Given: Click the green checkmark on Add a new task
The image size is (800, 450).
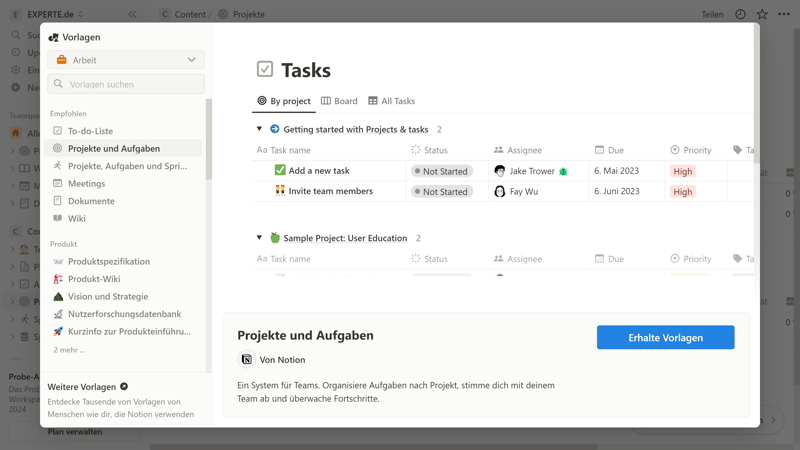Looking at the screenshot, I should (280, 171).
